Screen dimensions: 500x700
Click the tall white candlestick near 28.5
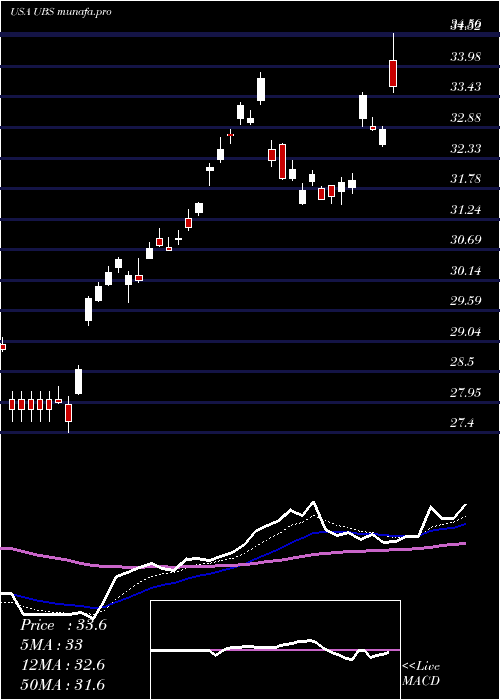(x=78, y=382)
